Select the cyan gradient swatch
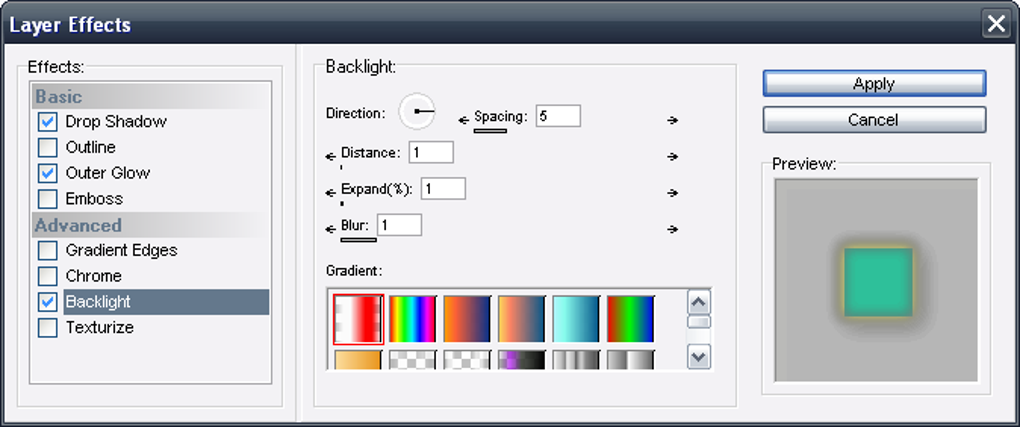This screenshot has width=1020, height=427. [576, 318]
